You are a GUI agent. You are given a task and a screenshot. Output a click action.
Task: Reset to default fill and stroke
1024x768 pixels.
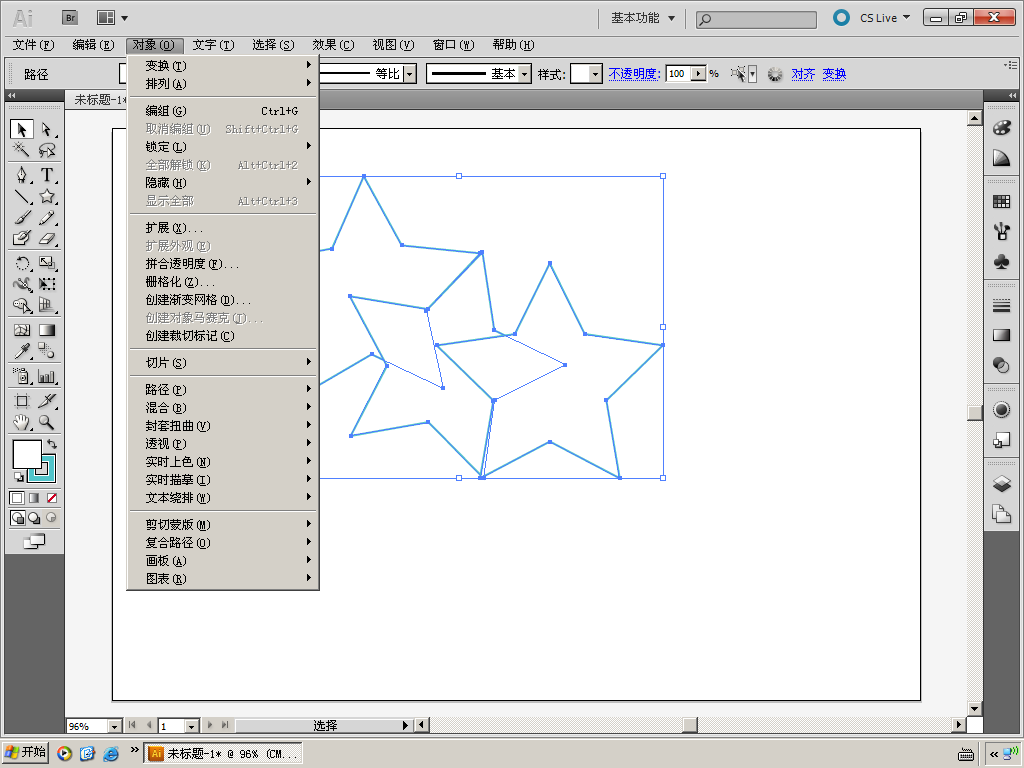18,477
